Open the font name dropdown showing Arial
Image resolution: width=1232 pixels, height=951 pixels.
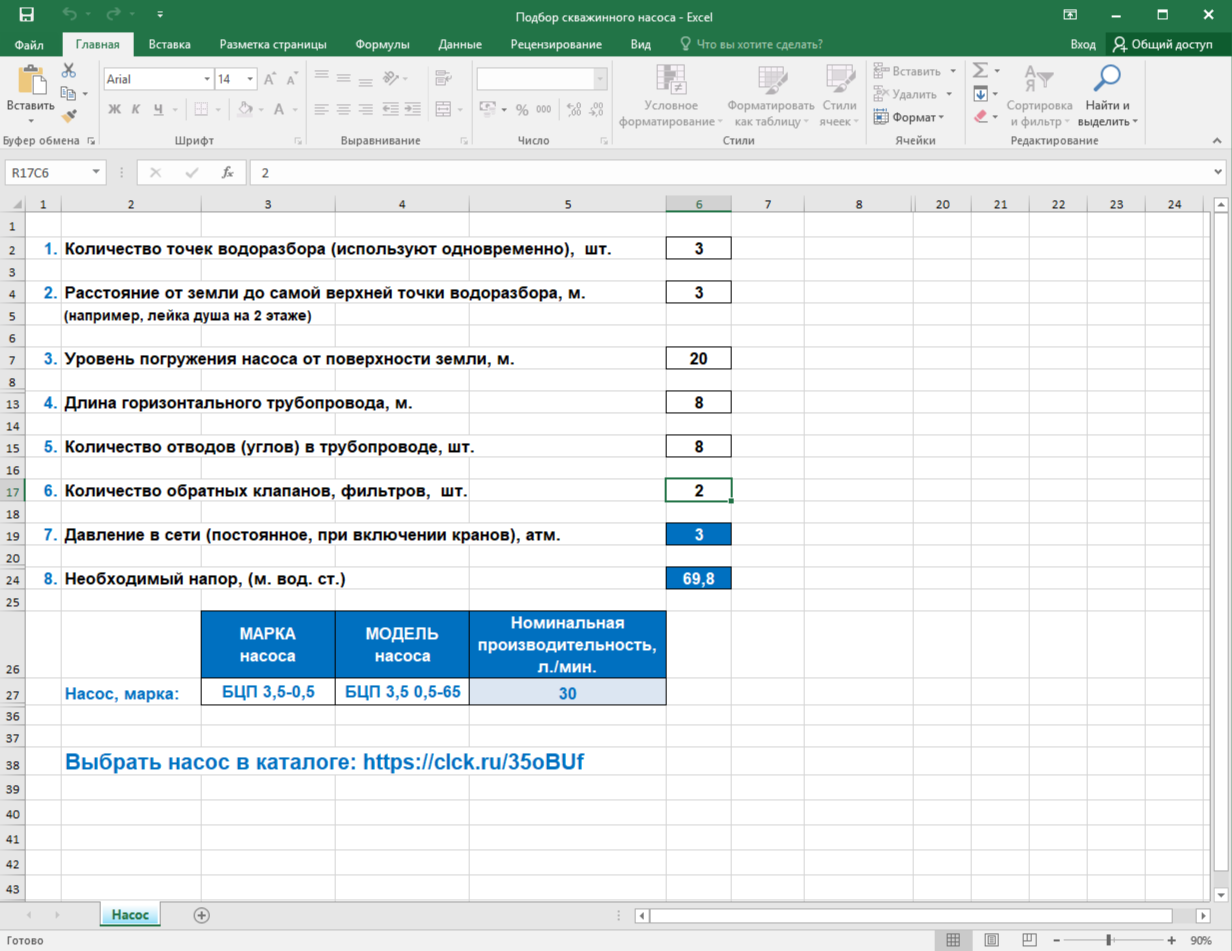pyautogui.click(x=207, y=79)
